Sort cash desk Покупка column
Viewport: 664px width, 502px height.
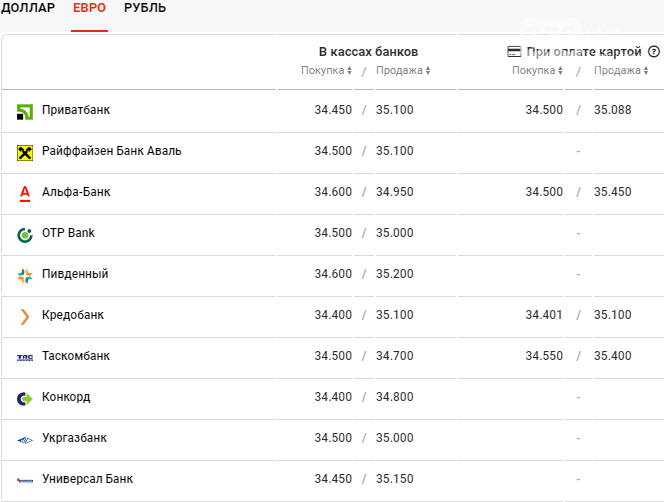(326, 70)
